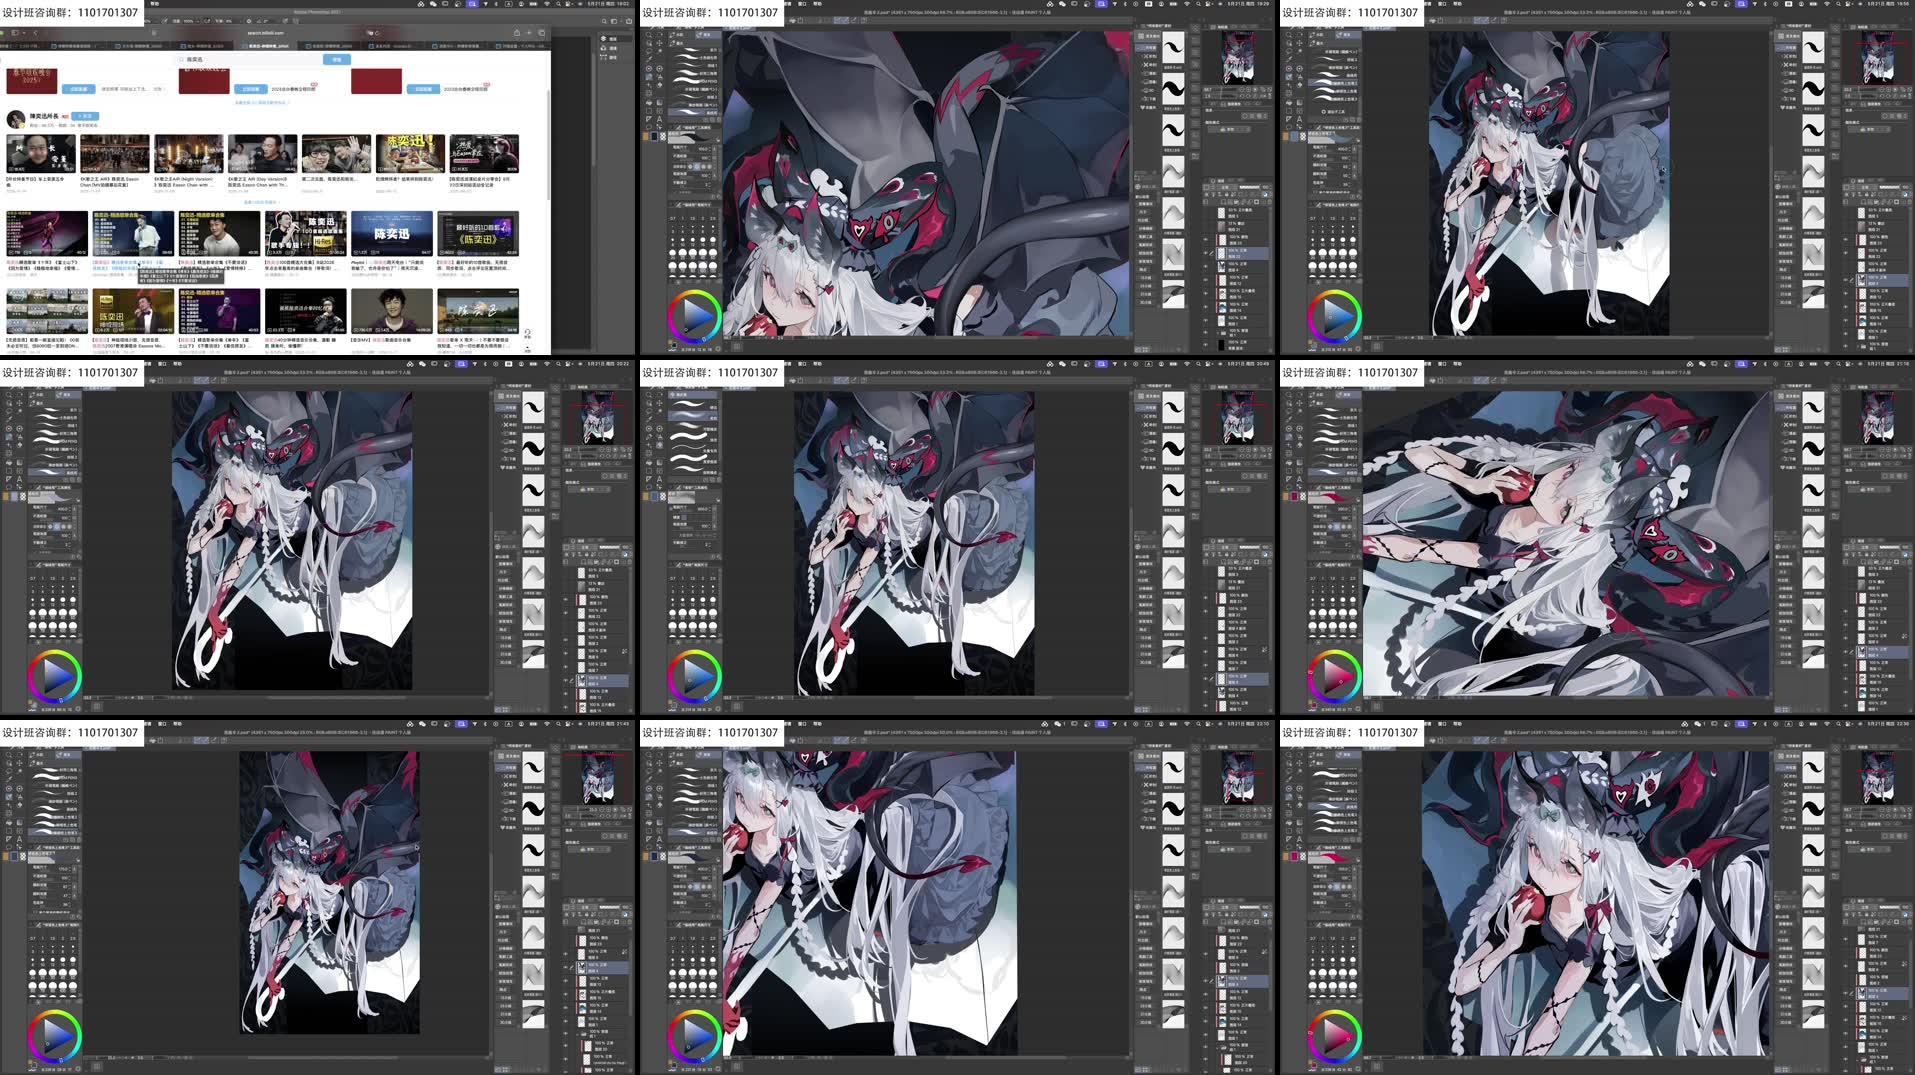The height and width of the screenshot is (1075, 1915).
Task: Open the browser sidebar dropdown arrow
Action: [24, 33]
